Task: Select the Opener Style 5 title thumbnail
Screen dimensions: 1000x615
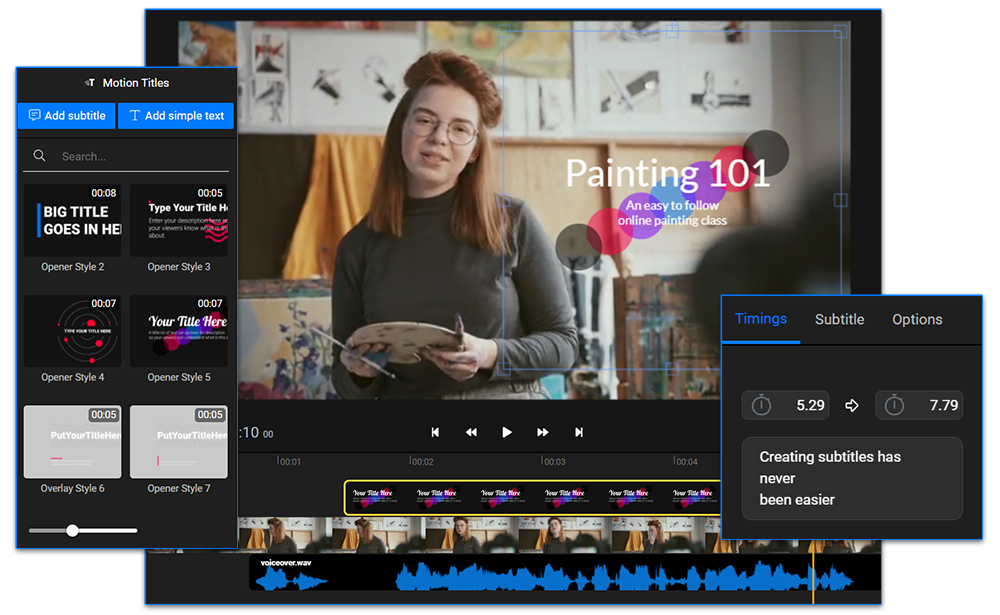Action: coord(177,330)
